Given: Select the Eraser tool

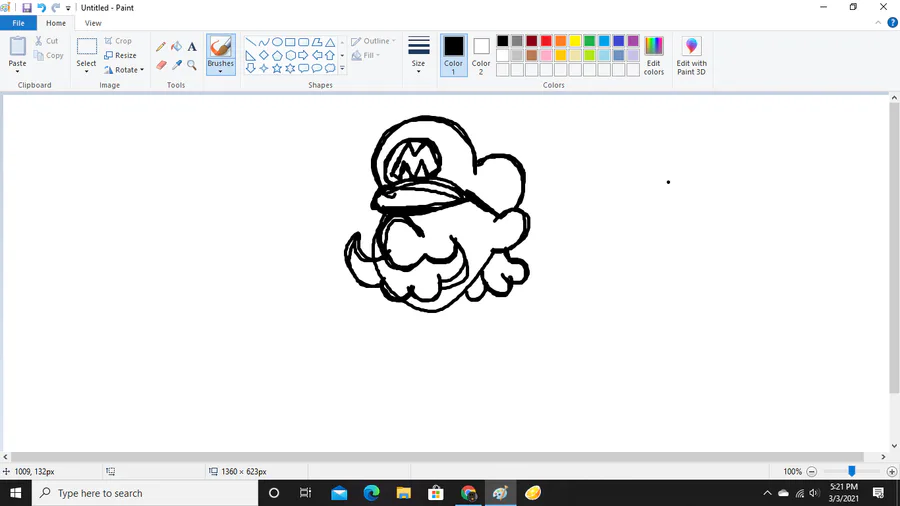Looking at the screenshot, I should coord(161,65).
